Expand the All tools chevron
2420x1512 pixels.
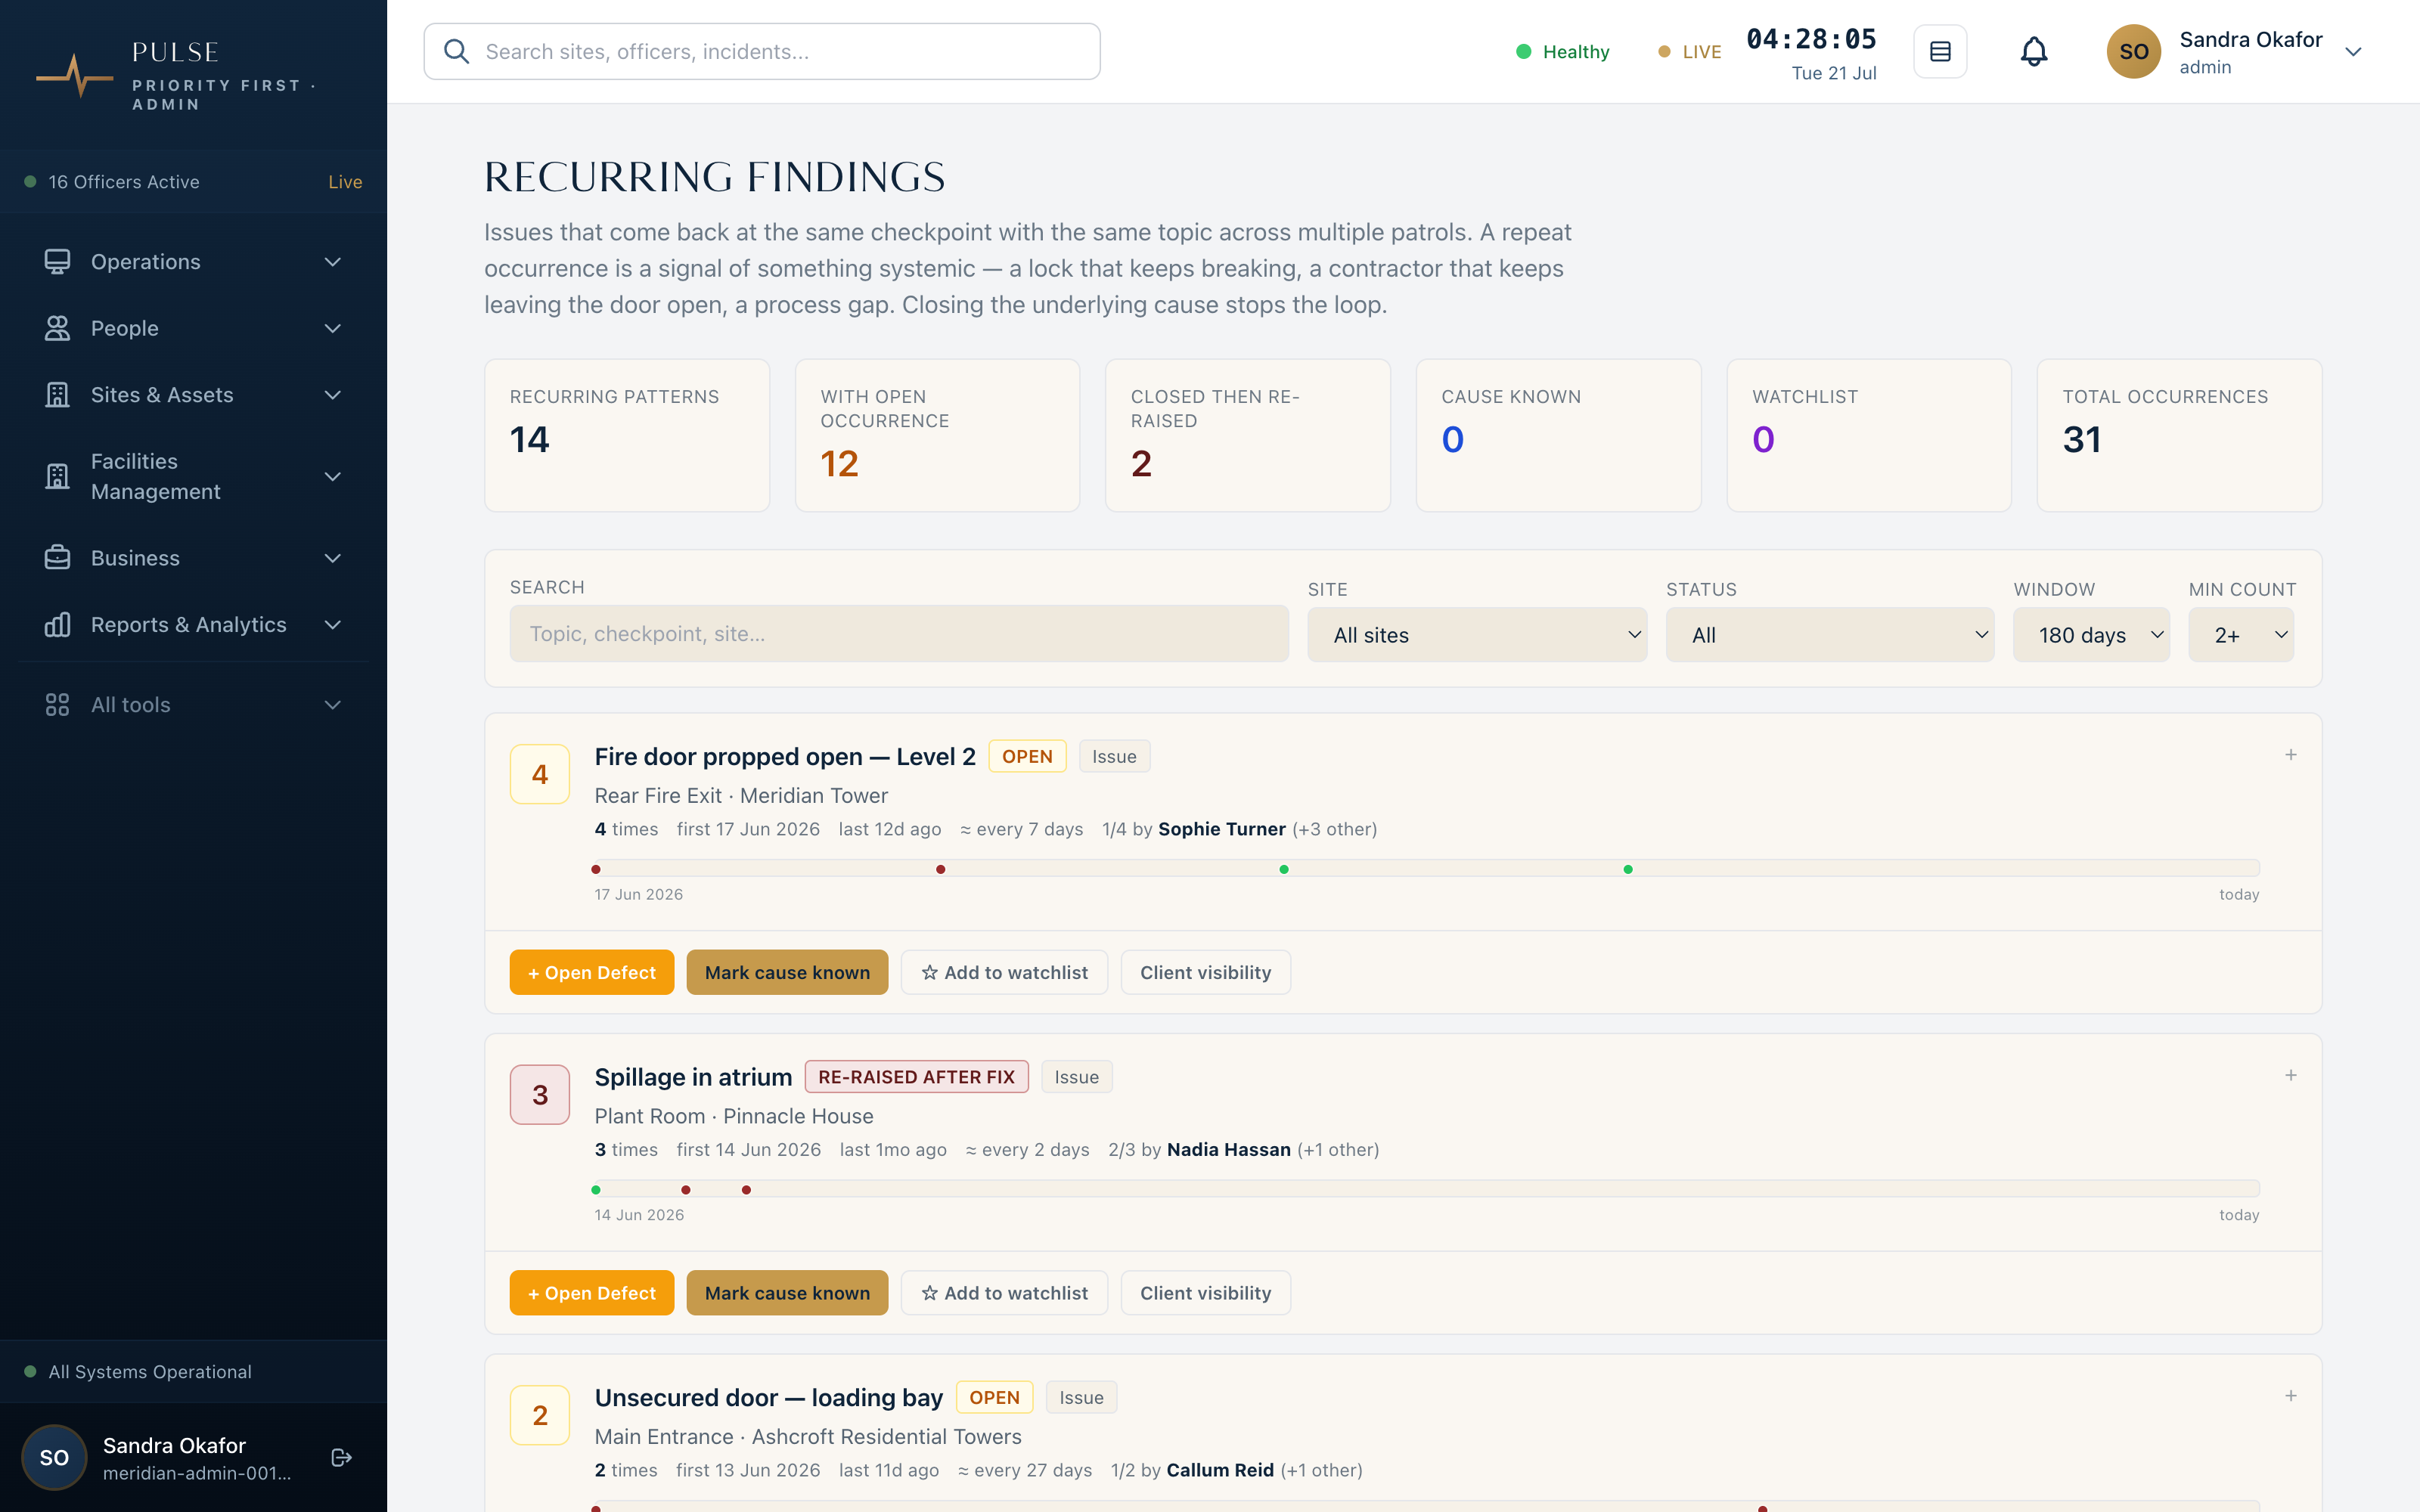[x=333, y=705]
